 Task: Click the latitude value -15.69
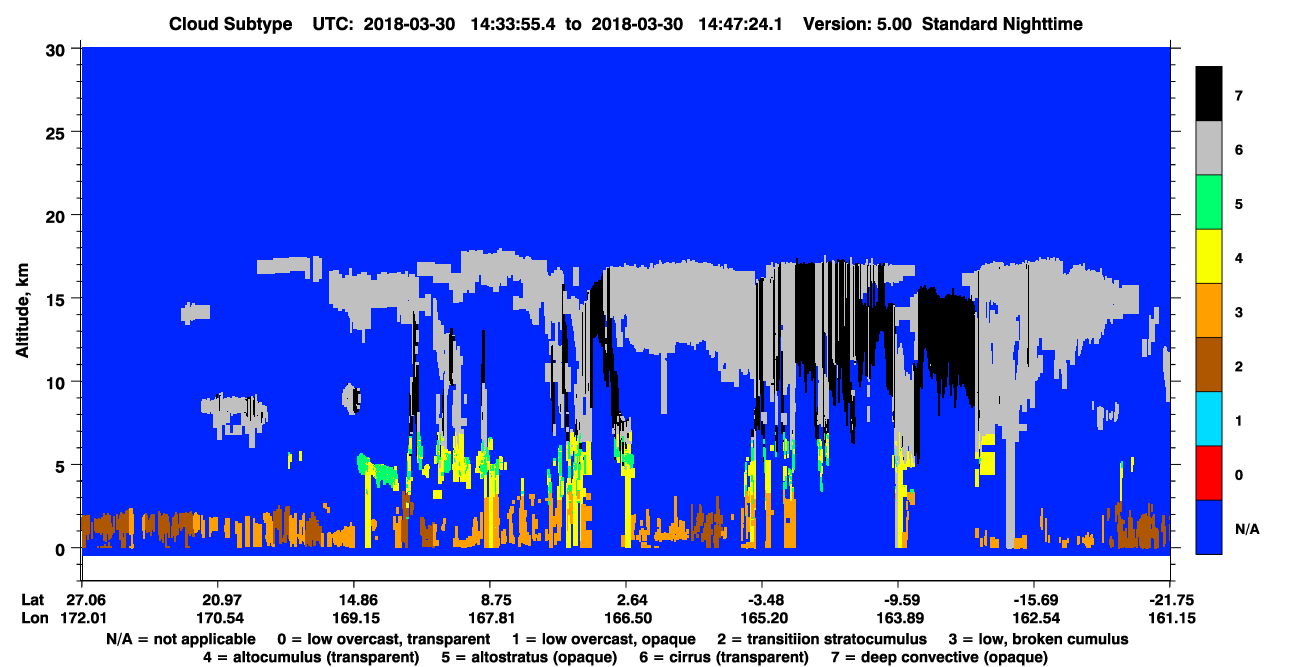click(x=1034, y=600)
